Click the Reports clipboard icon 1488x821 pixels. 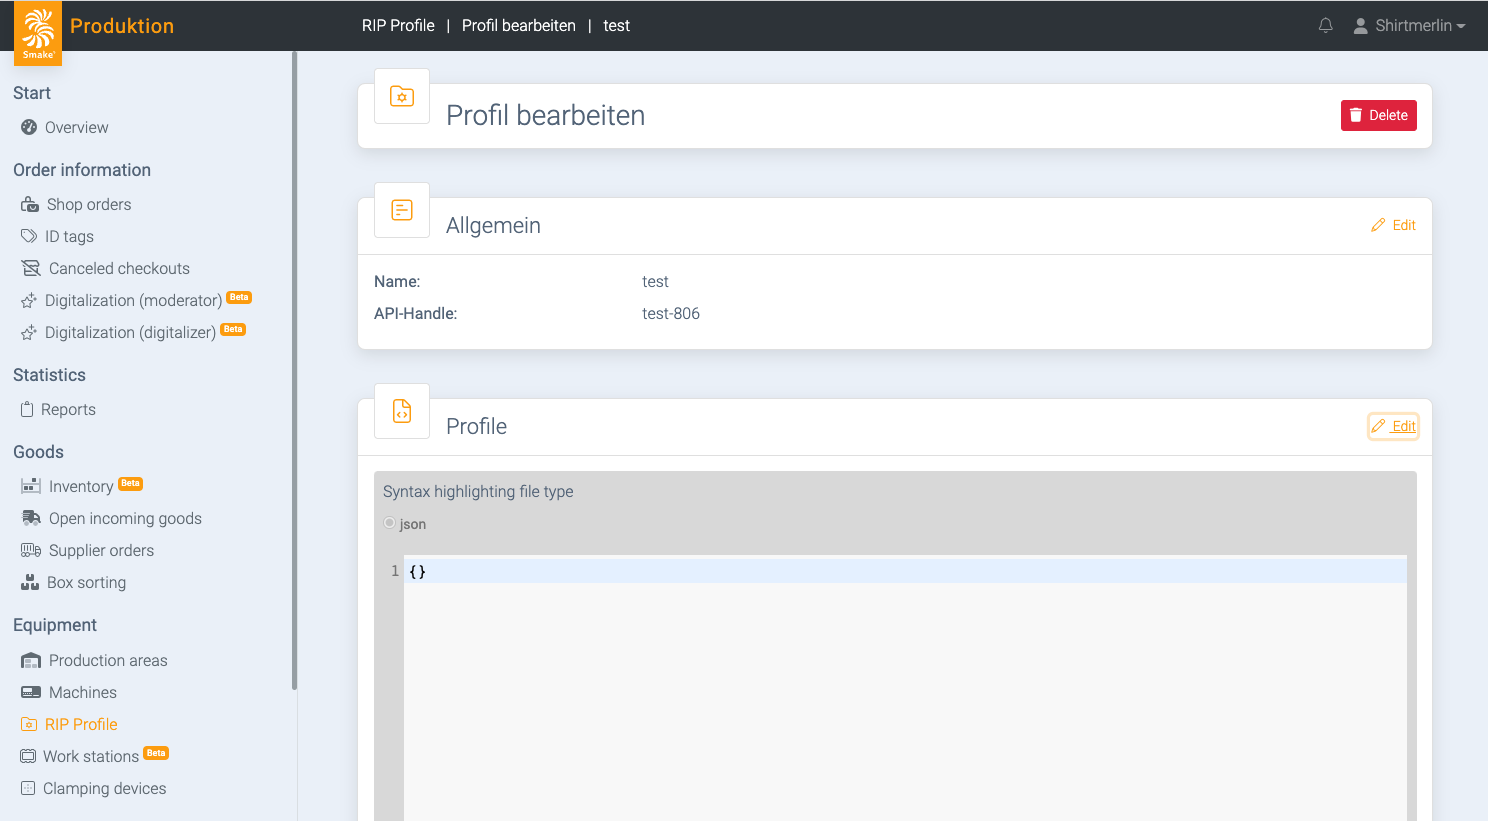[27, 409]
